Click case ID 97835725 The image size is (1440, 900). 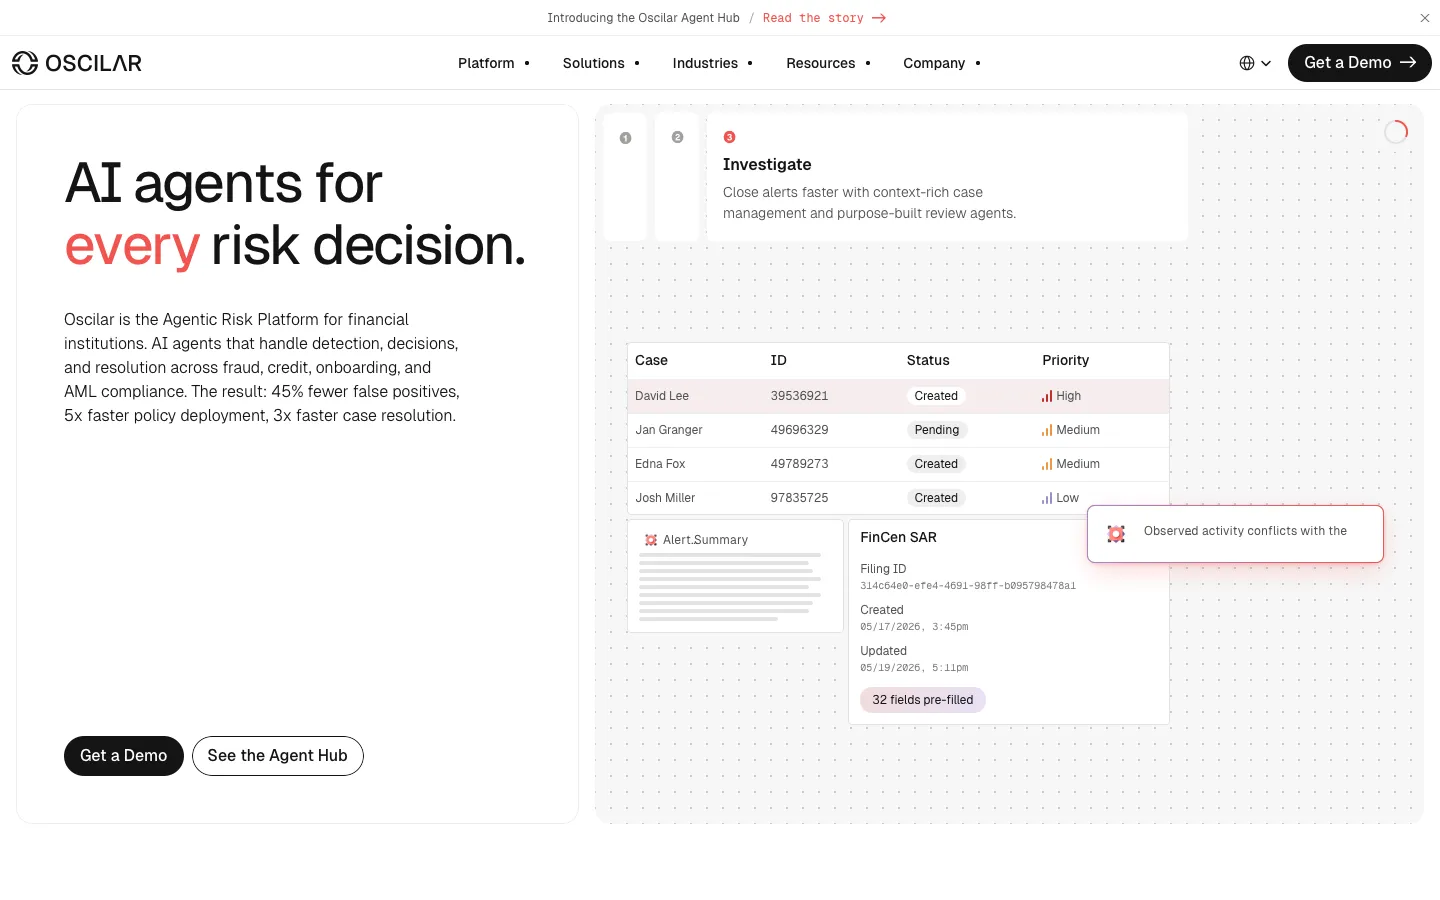pyautogui.click(x=799, y=498)
